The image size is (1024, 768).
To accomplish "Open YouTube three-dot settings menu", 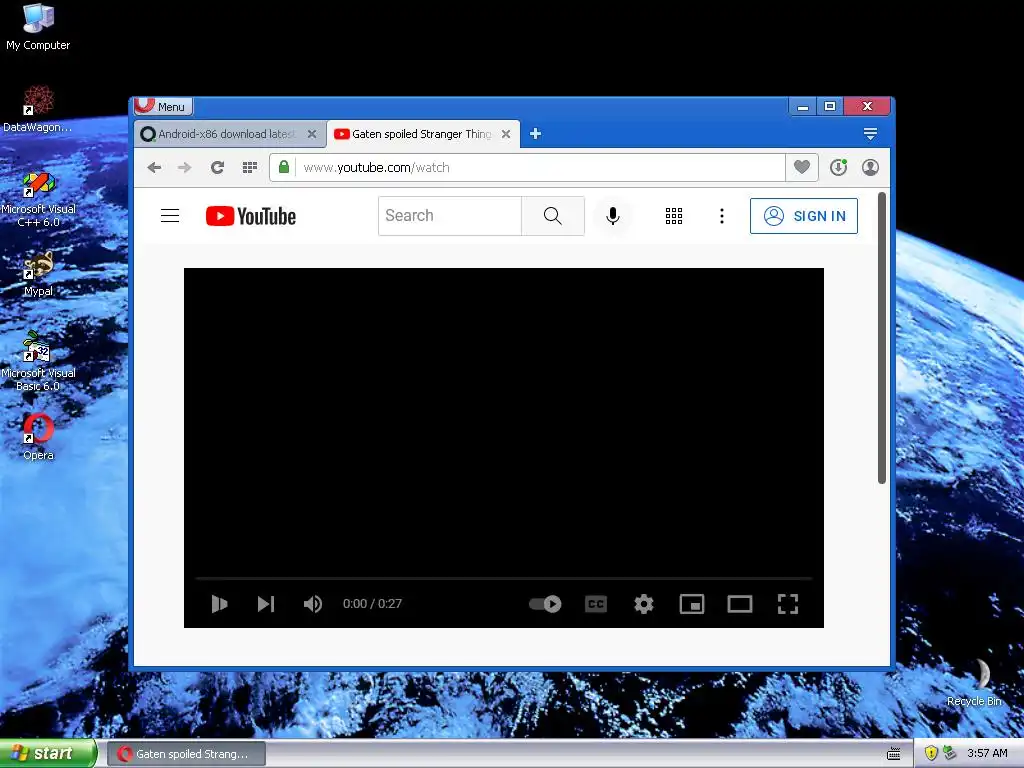I will coord(722,216).
